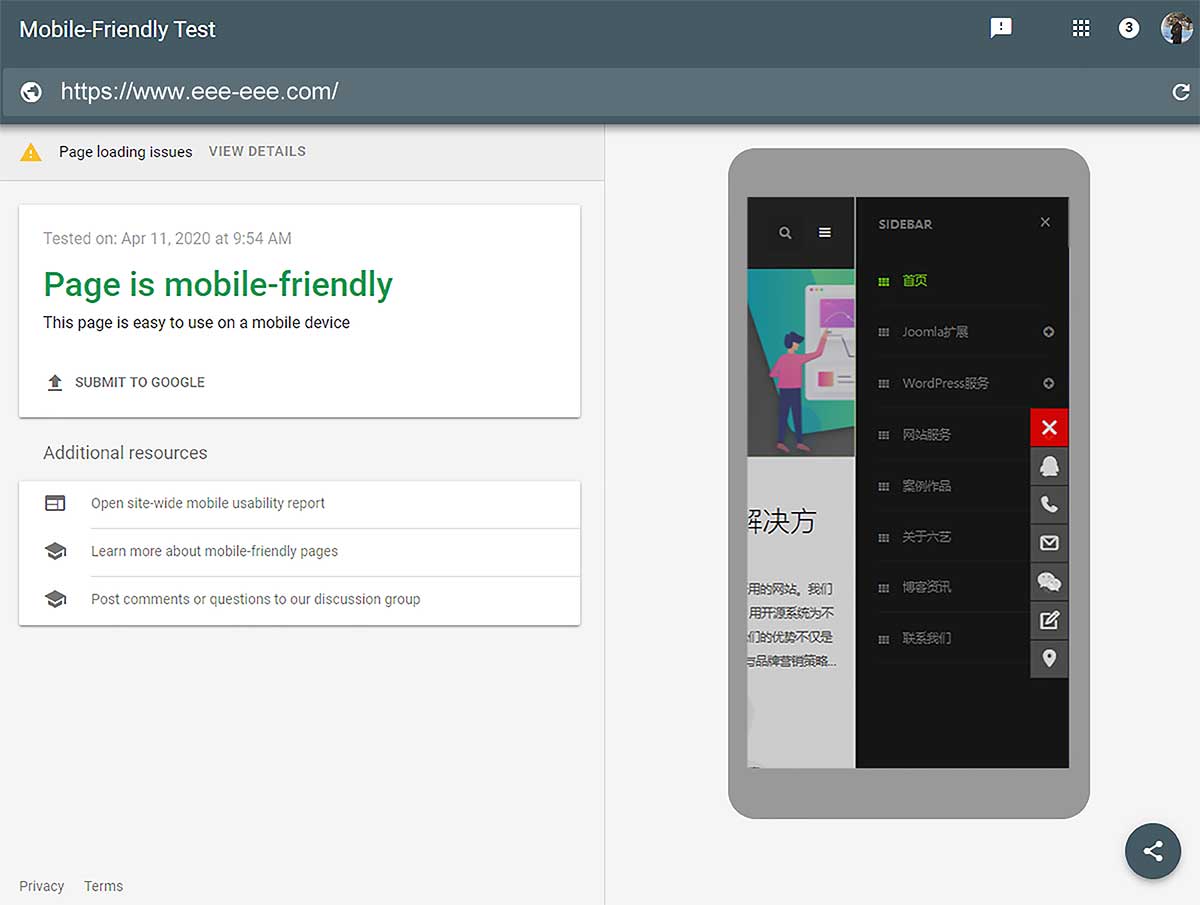Click the location pin icon in widget
Screen dimensions: 1200x905
1049,658
